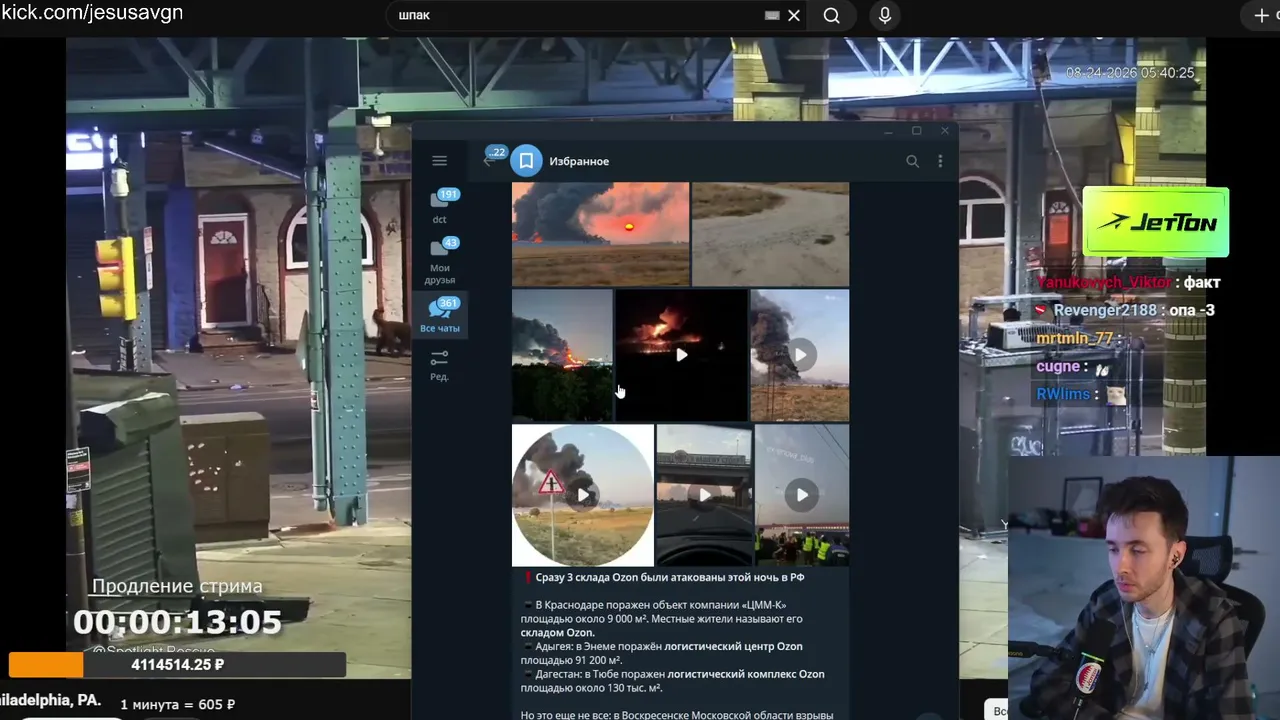Search inside the Избранное chat

[x=912, y=161]
